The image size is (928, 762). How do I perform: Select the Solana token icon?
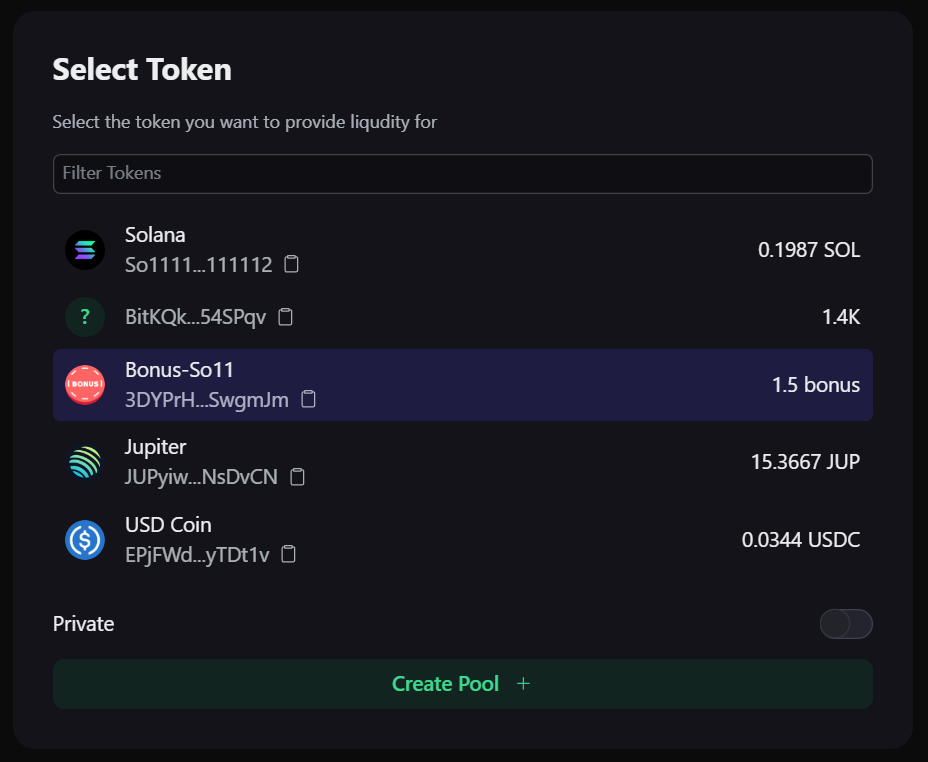coord(85,249)
